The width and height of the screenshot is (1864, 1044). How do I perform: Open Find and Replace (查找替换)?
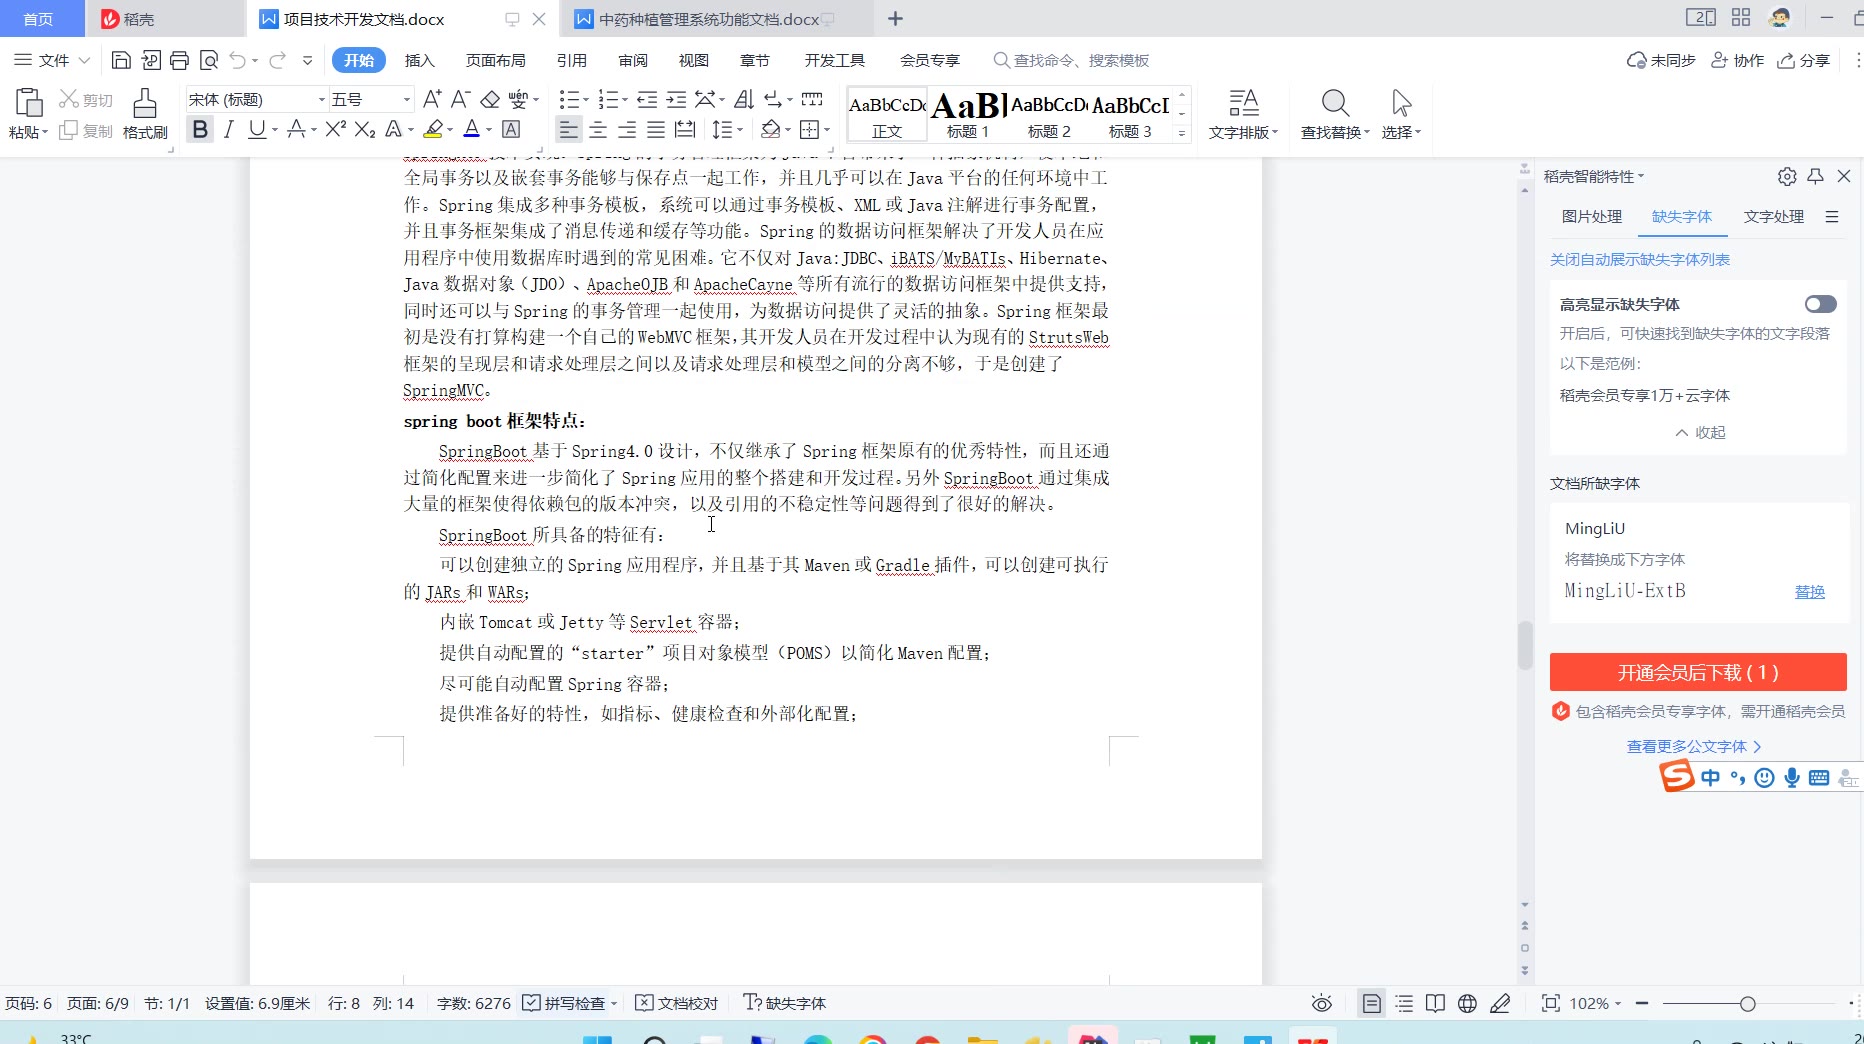click(x=1335, y=114)
